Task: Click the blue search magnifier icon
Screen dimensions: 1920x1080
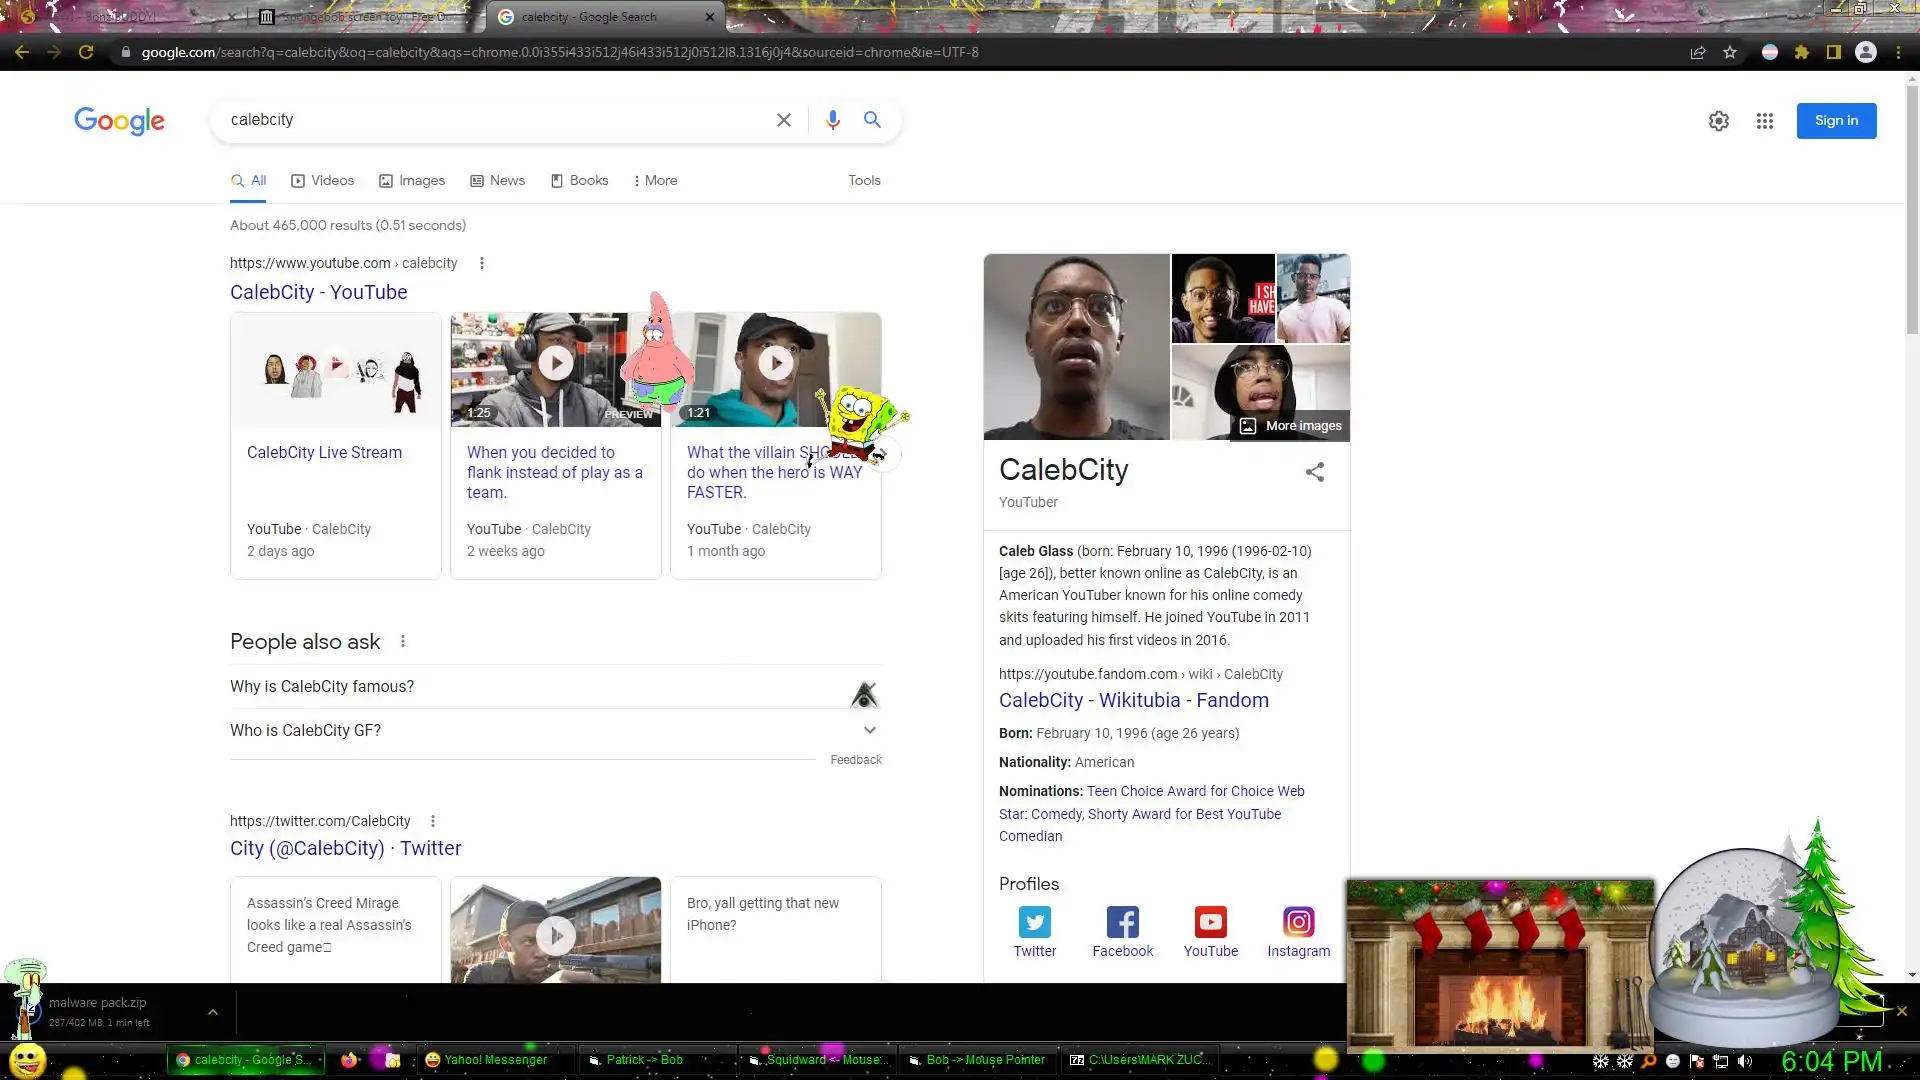Action: pos(872,120)
